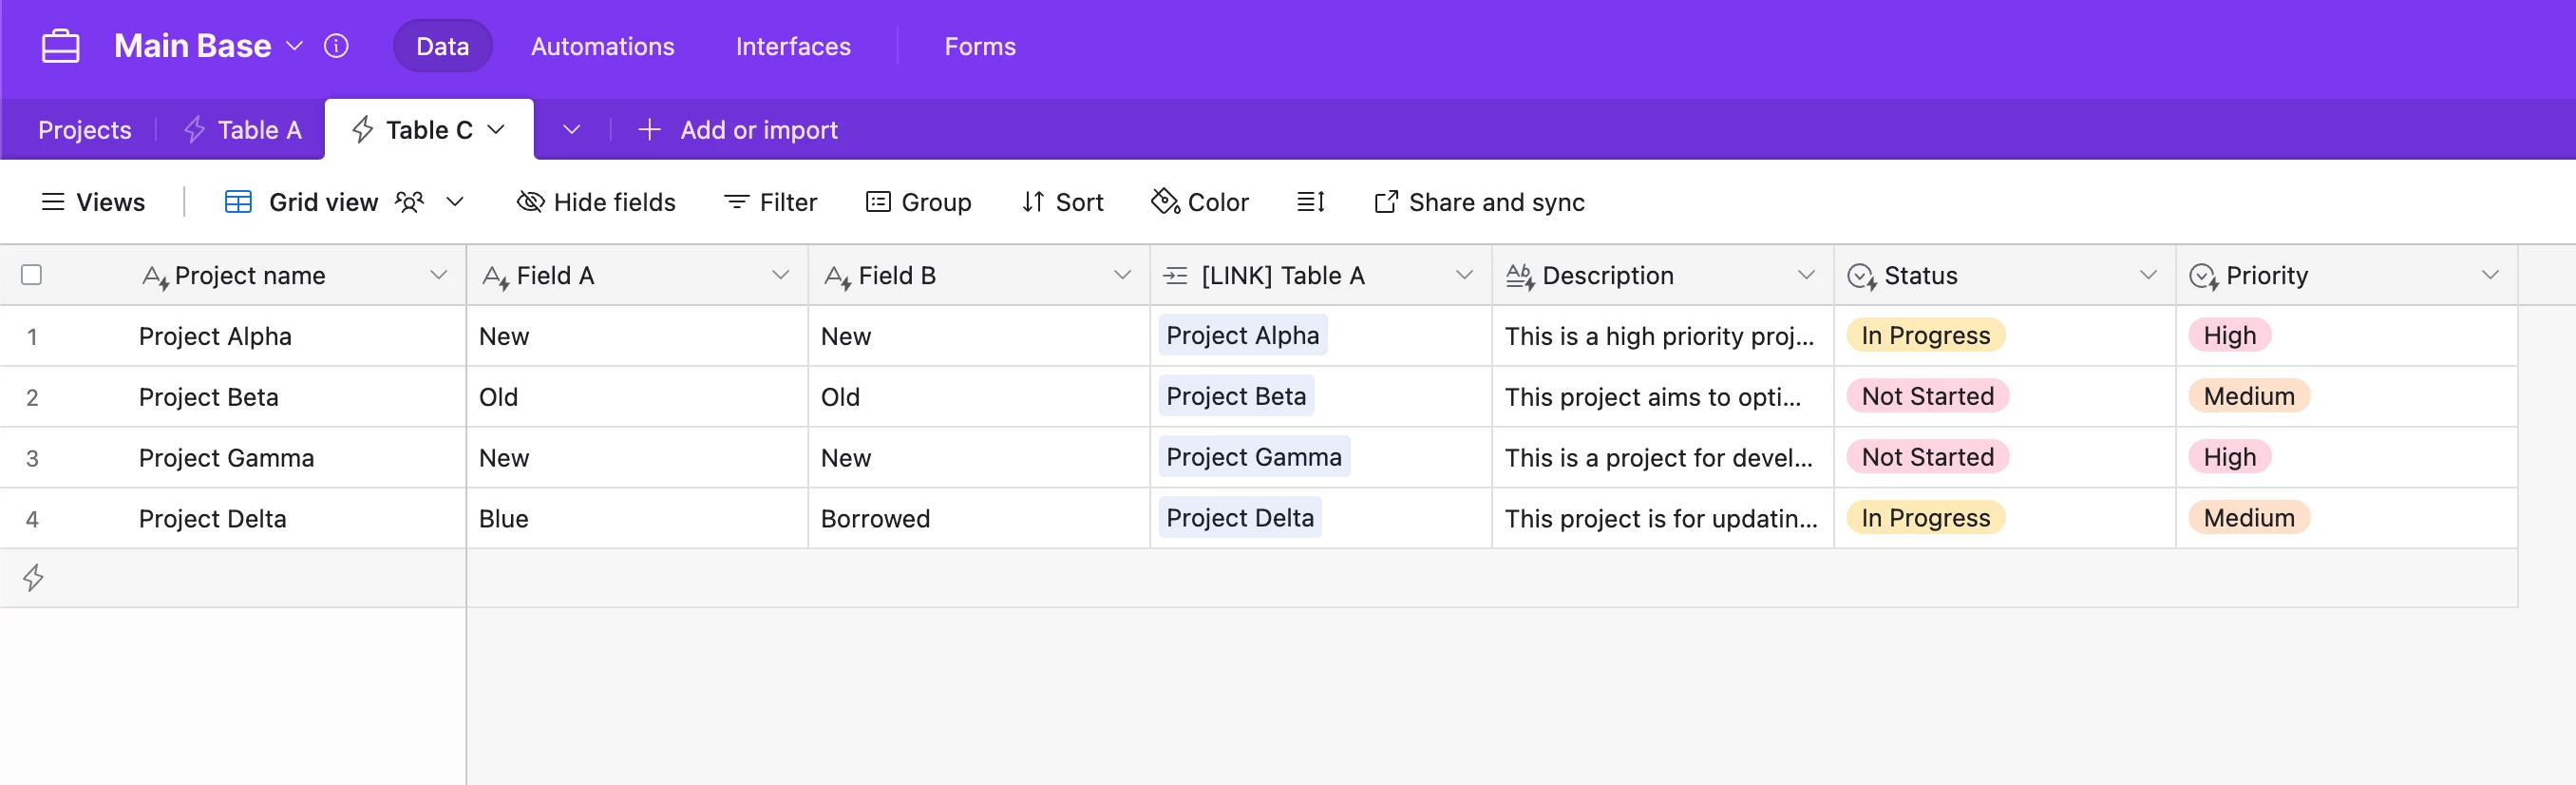Viewport: 2576px width, 785px height.
Task: Open the base info icon
Action: [336, 46]
